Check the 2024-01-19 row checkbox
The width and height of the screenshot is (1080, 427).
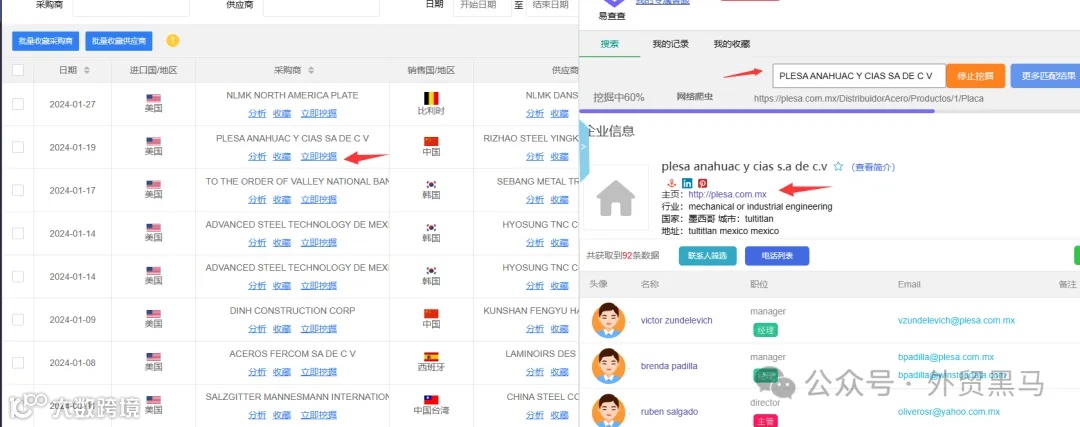pyautogui.click(x=18, y=147)
